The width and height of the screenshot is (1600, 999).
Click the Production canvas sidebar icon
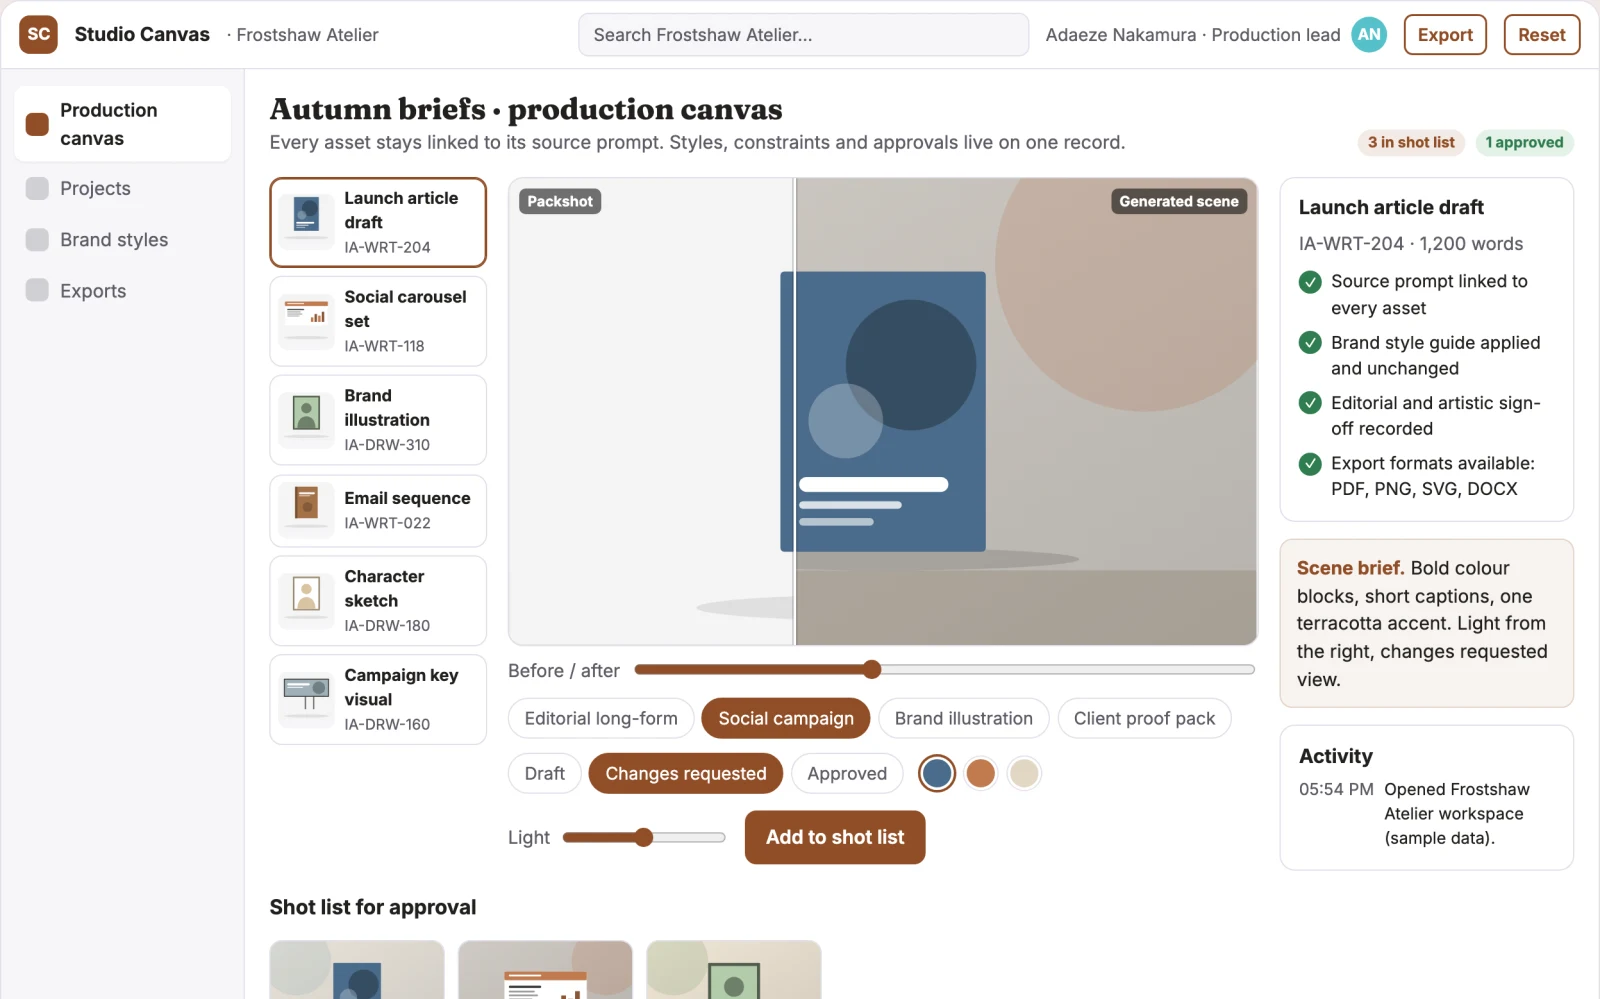[37, 124]
